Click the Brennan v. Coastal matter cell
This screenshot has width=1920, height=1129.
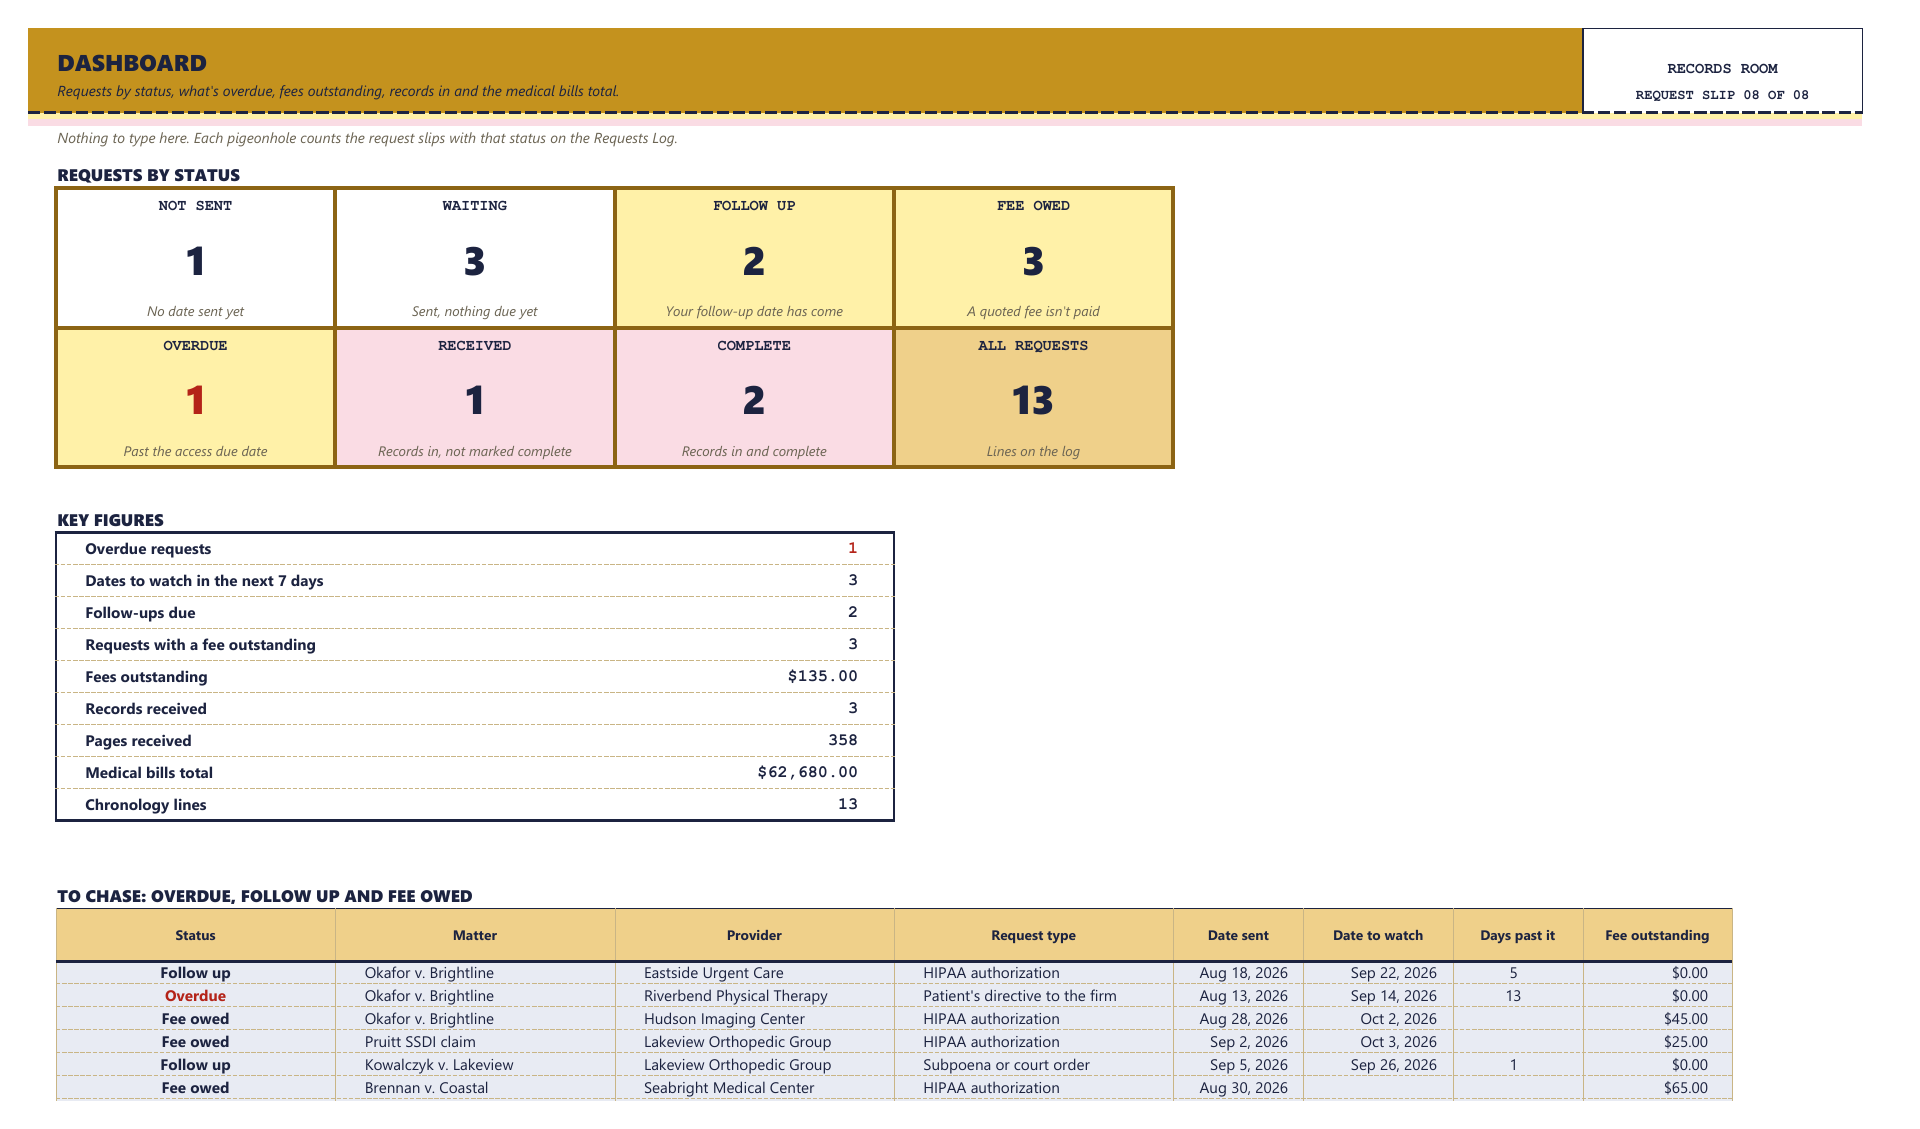tap(474, 1088)
